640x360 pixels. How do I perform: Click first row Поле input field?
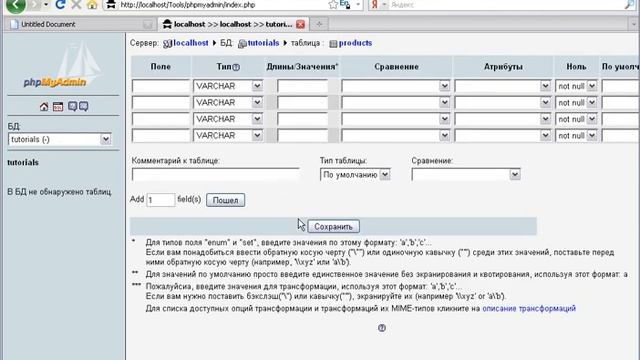(x=161, y=86)
